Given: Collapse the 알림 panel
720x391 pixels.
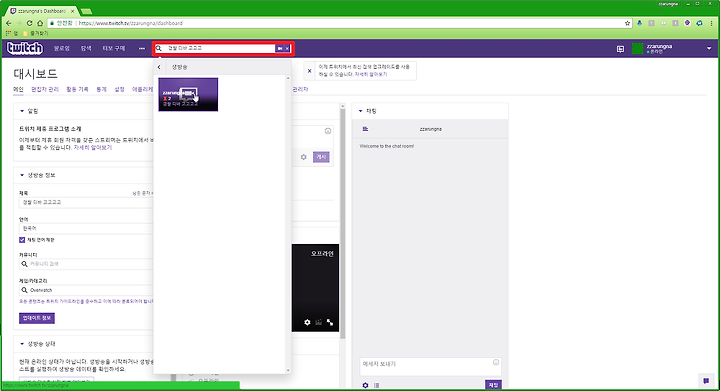Looking at the screenshot, I should [22, 111].
